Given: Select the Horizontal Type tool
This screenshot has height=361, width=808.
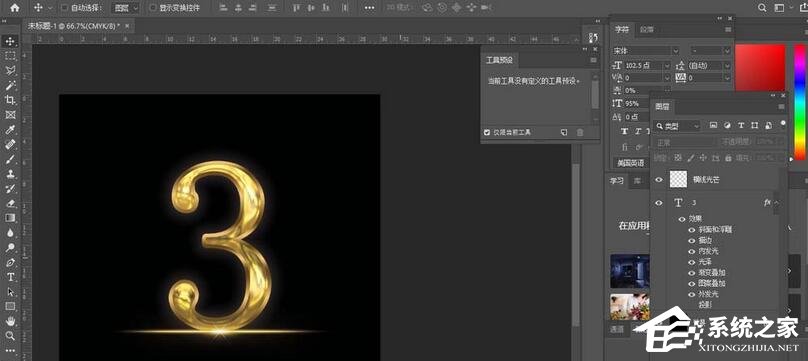Looking at the screenshot, I should click(10, 277).
